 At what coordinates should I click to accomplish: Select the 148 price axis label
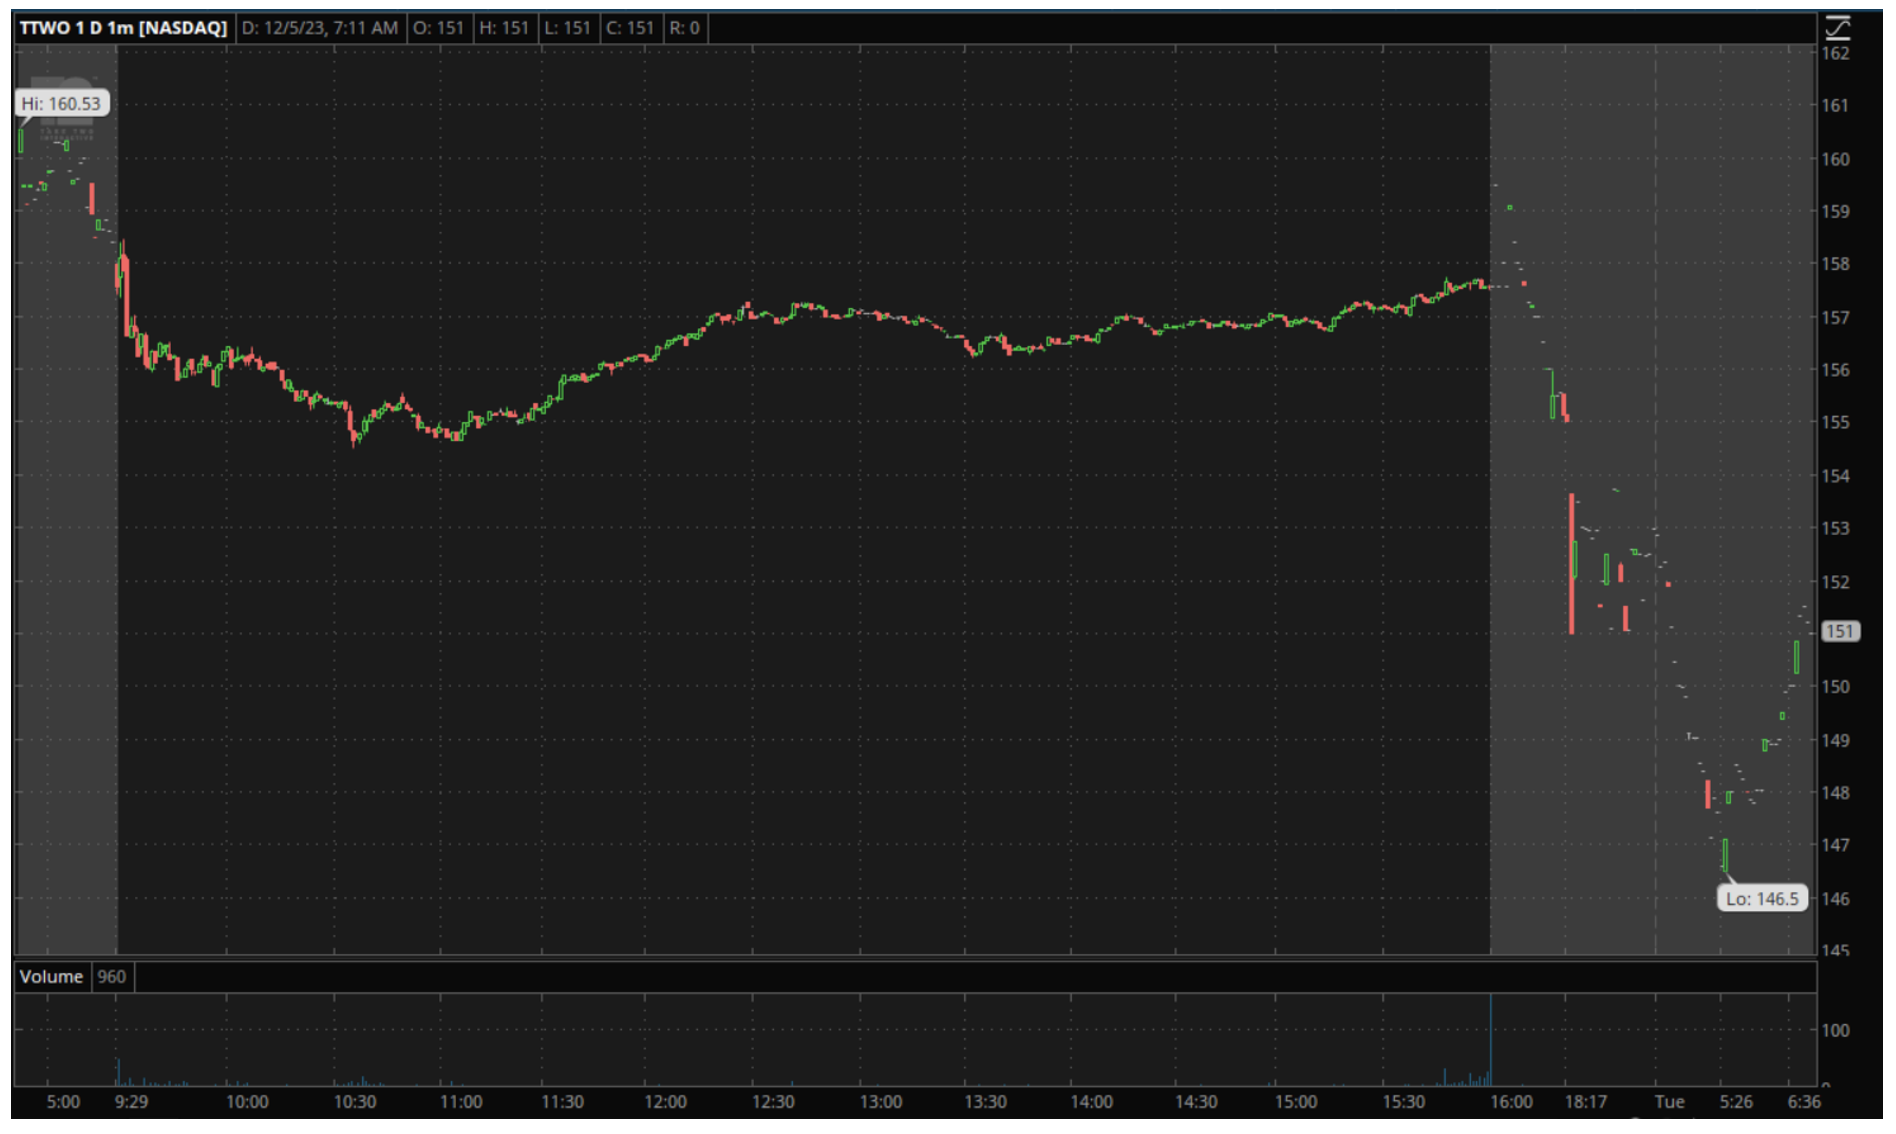coord(1835,793)
